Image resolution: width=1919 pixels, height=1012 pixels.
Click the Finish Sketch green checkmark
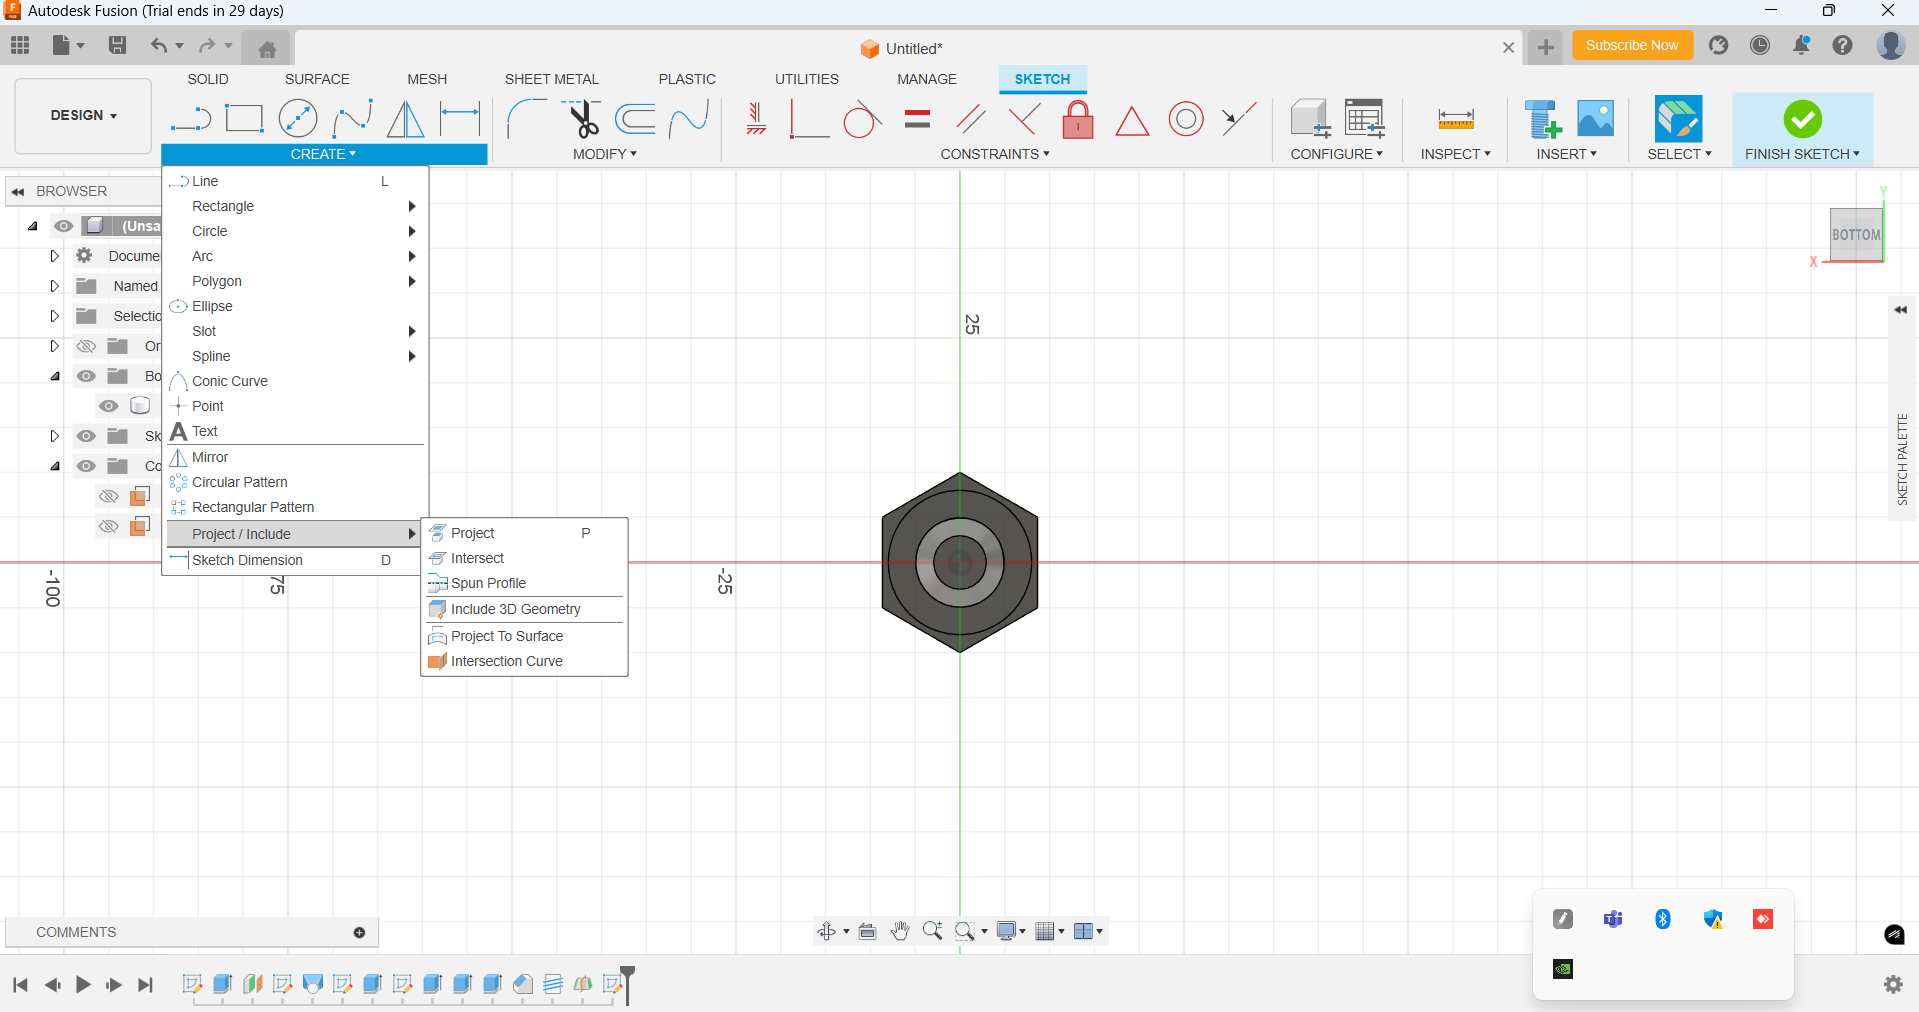pos(1802,119)
